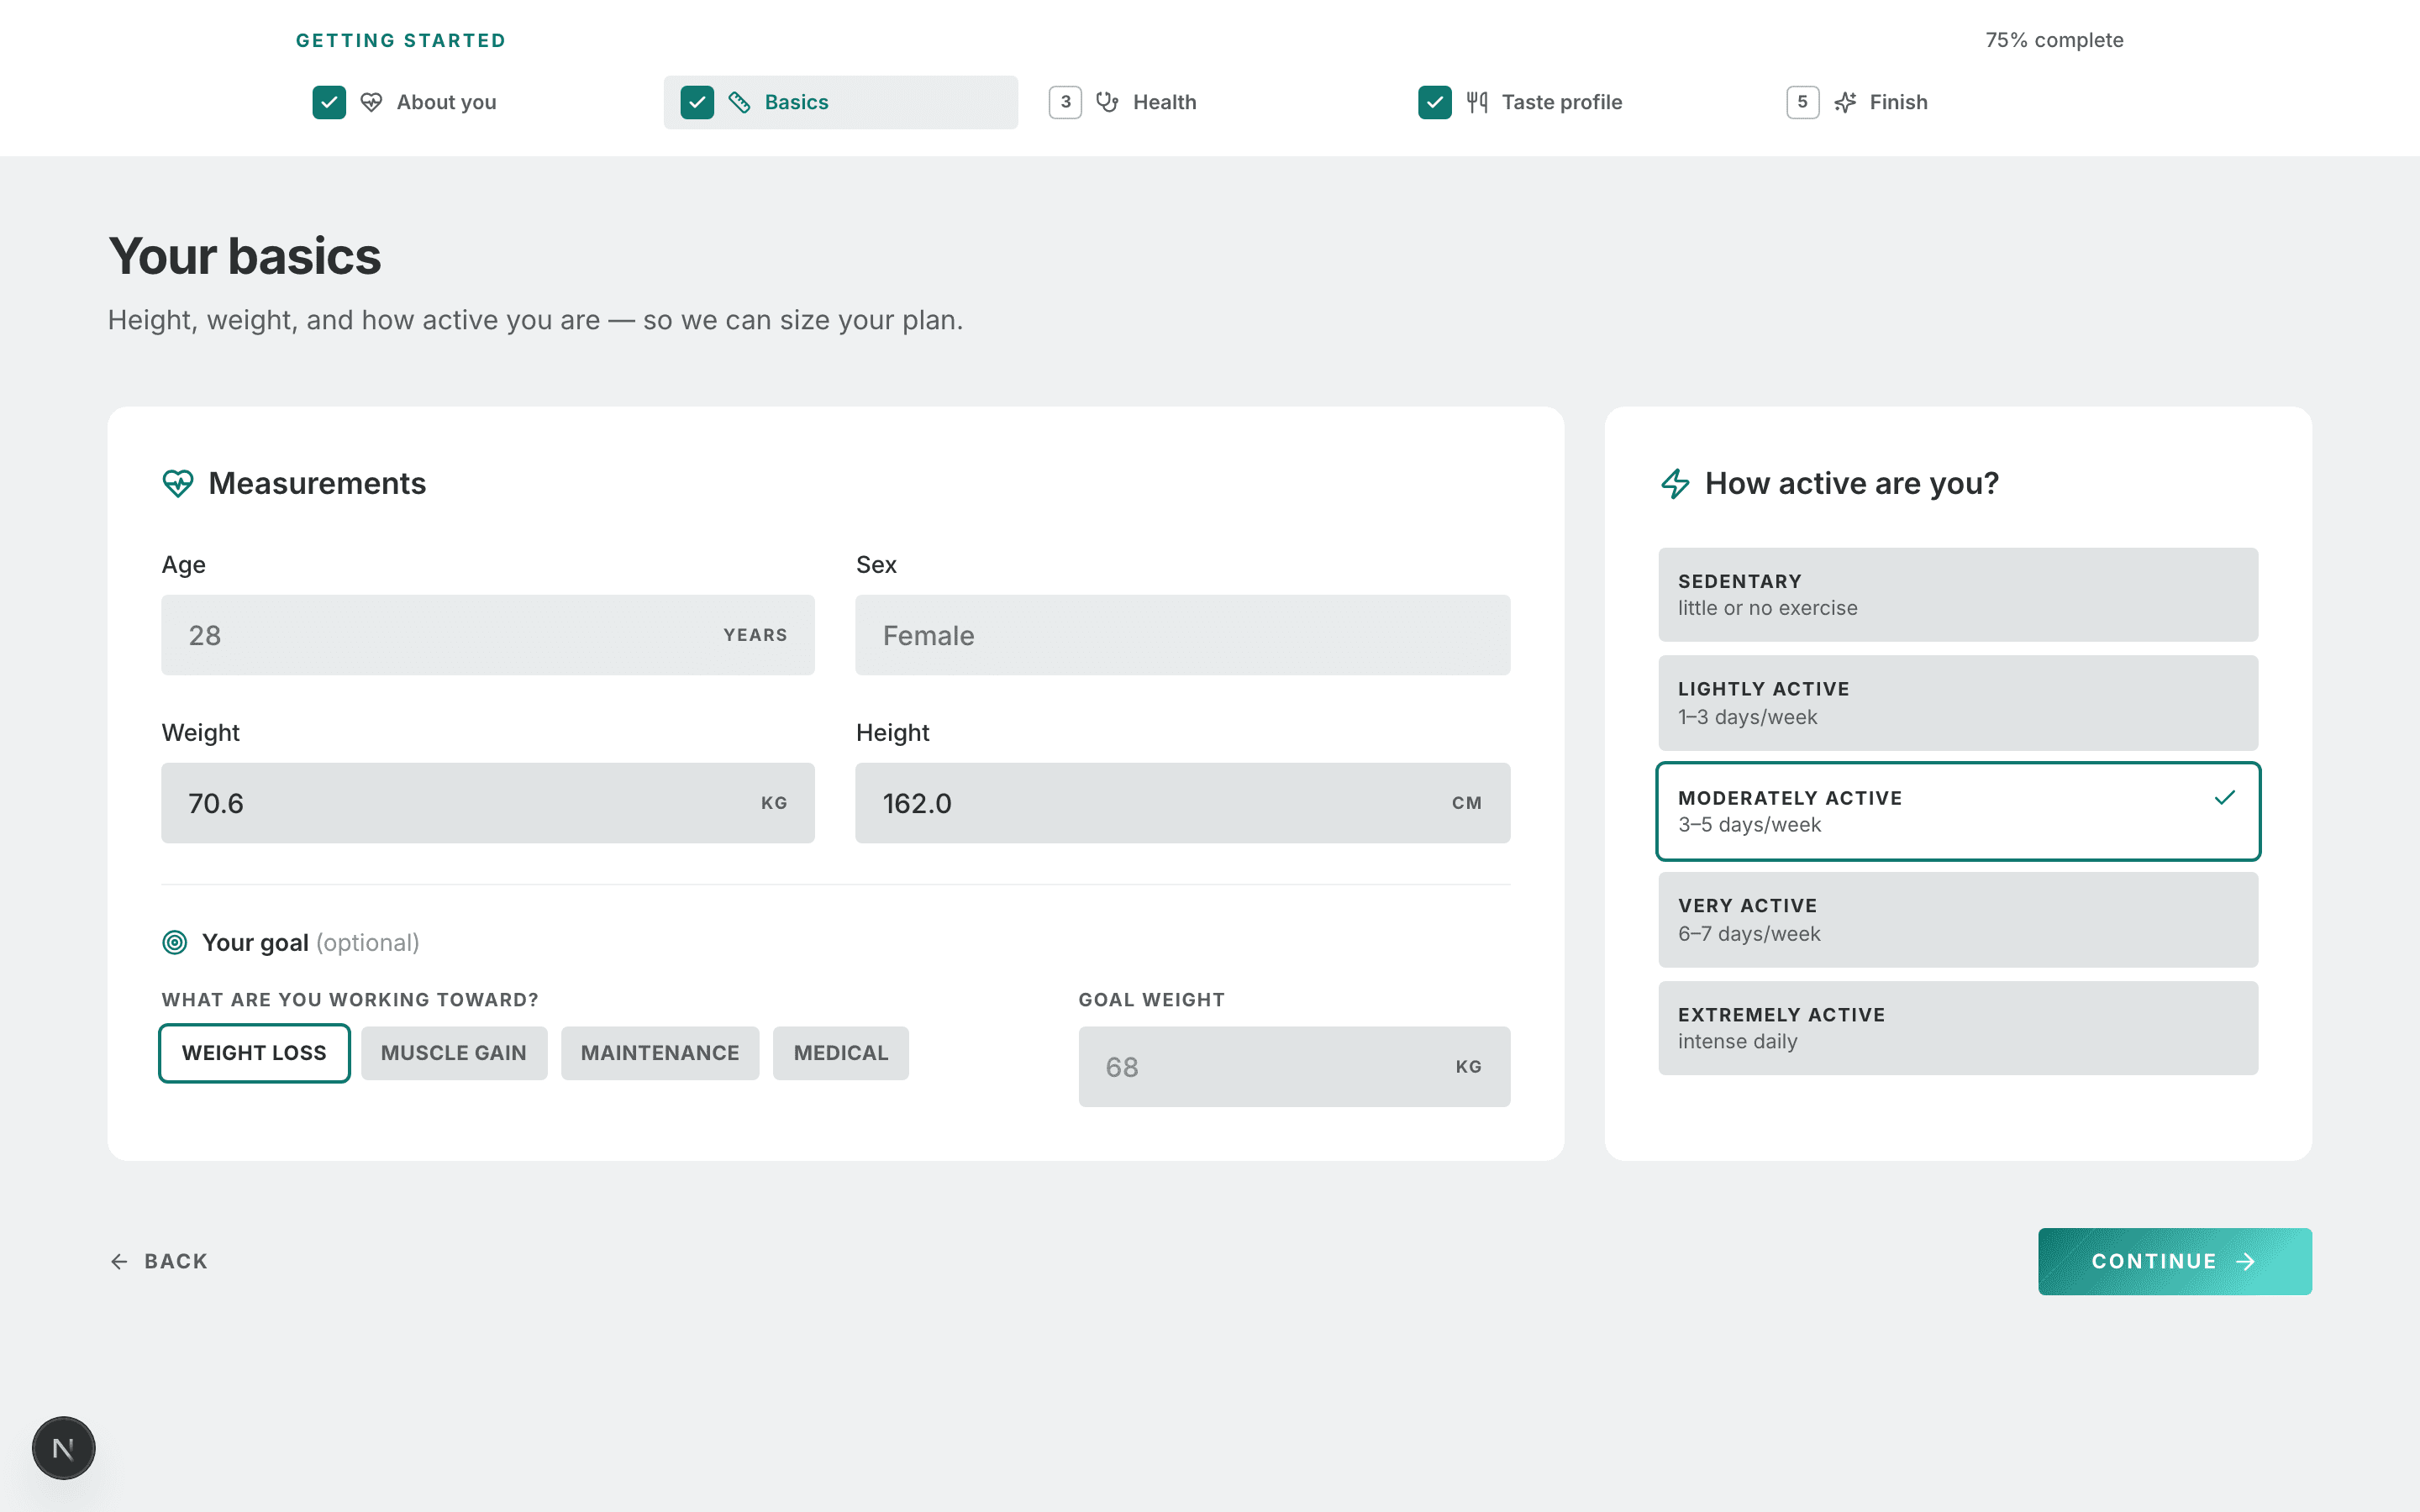Select the Muscle Gain goal chip
The width and height of the screenshot is (2420, 1512).
click(454, 1053)
